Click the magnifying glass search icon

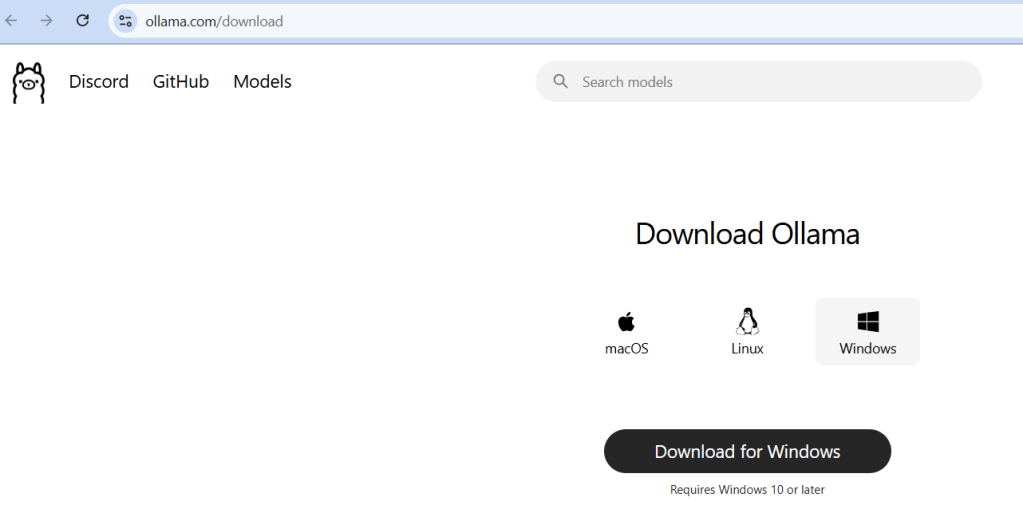click(x=561, y=82)
